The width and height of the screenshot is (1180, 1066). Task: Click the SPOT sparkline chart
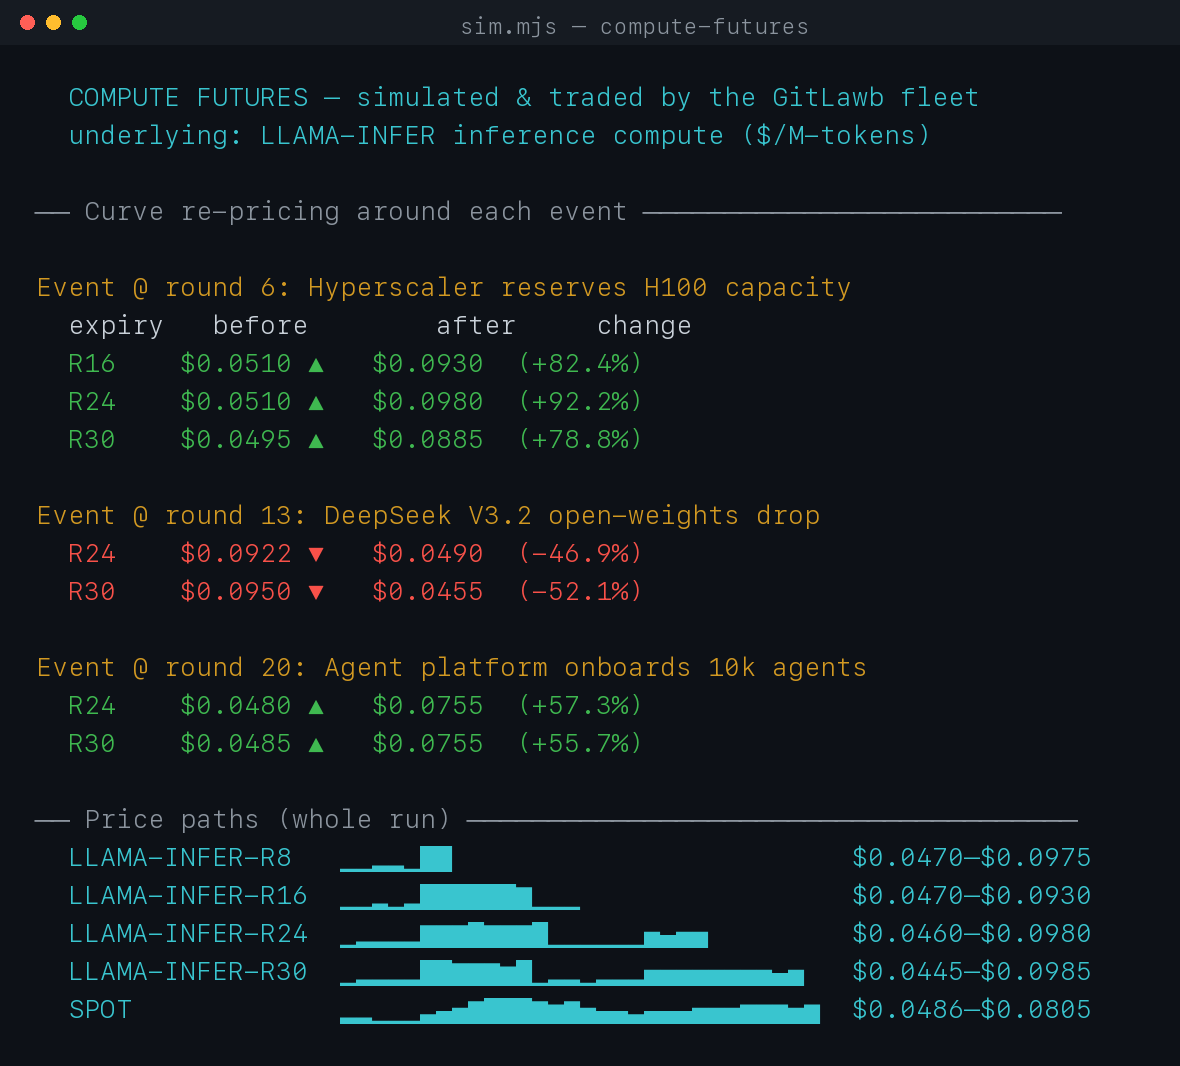579,1011
